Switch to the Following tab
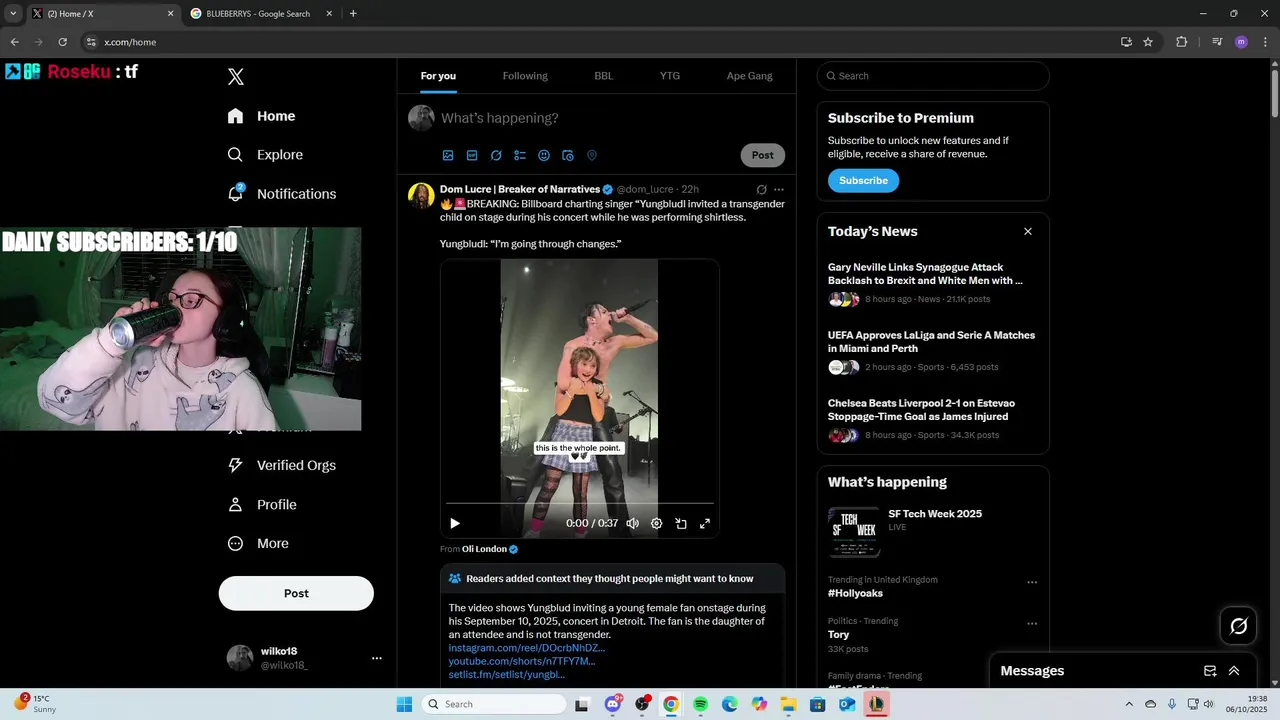 [x=525, y=76]
